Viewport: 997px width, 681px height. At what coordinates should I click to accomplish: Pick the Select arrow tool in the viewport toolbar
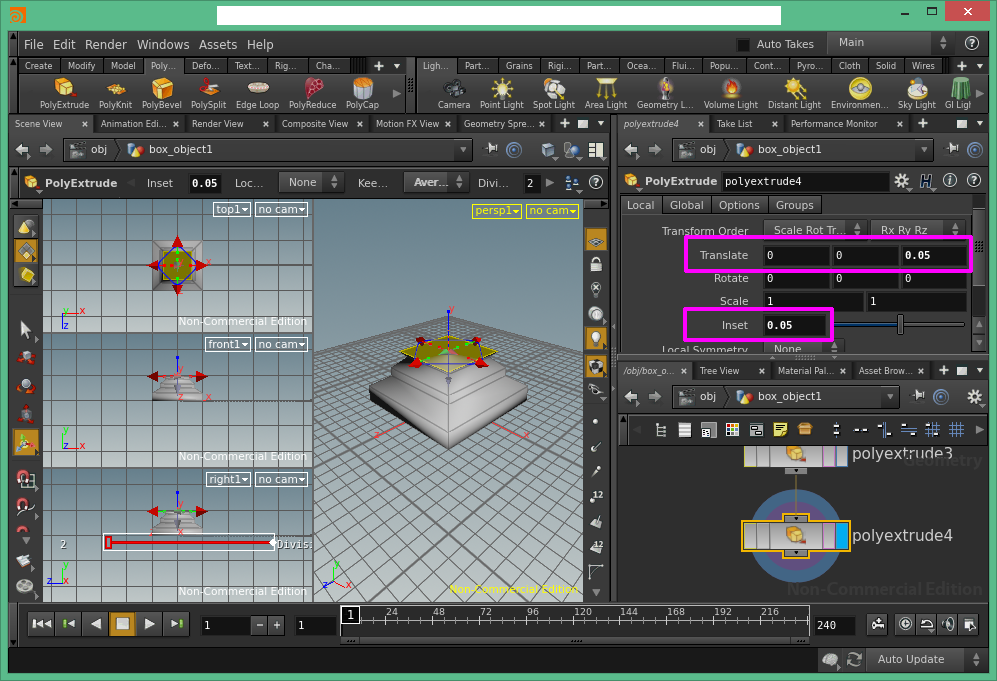click(x=25, y=329)
